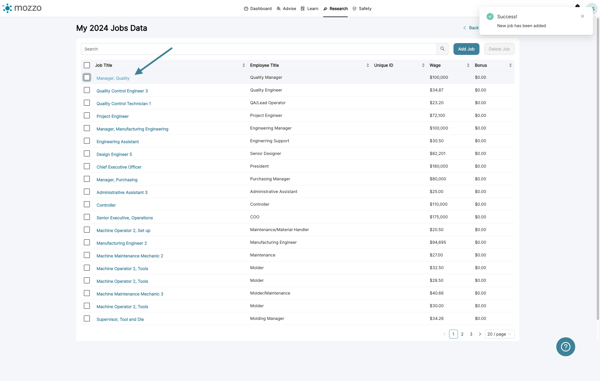Click into the Search input field
This screenshot has width=600, height=381.
coord(259,49)
